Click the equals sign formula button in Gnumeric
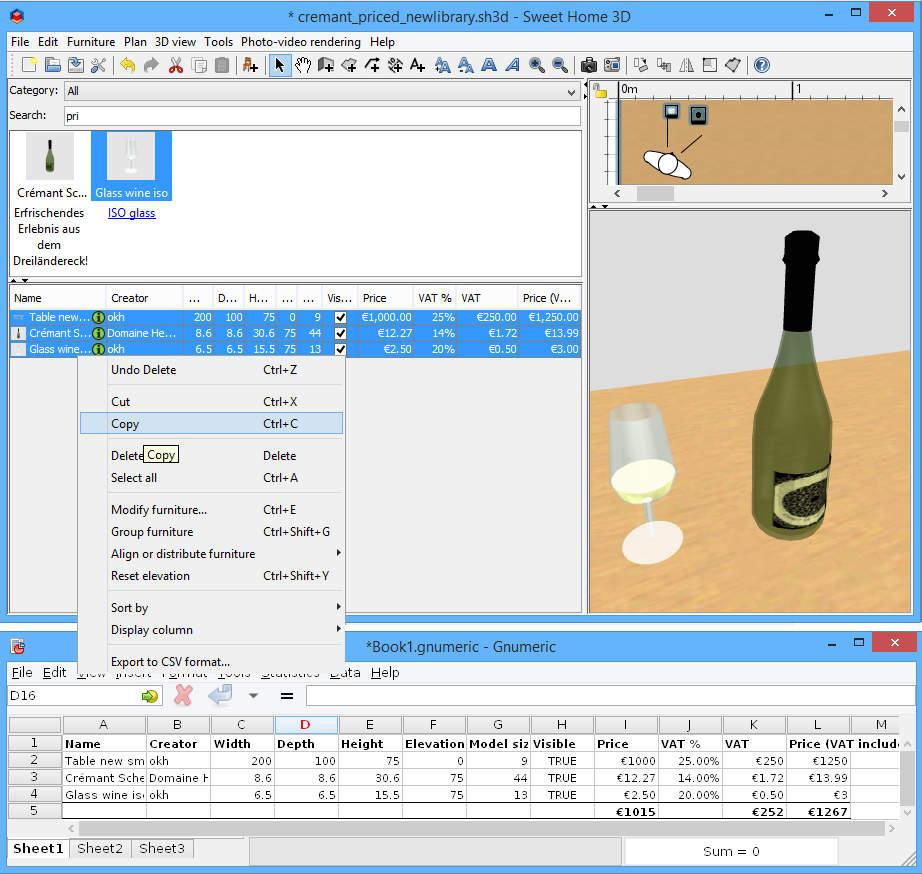Viewport: 922px width, 874px height. point(287,696)
